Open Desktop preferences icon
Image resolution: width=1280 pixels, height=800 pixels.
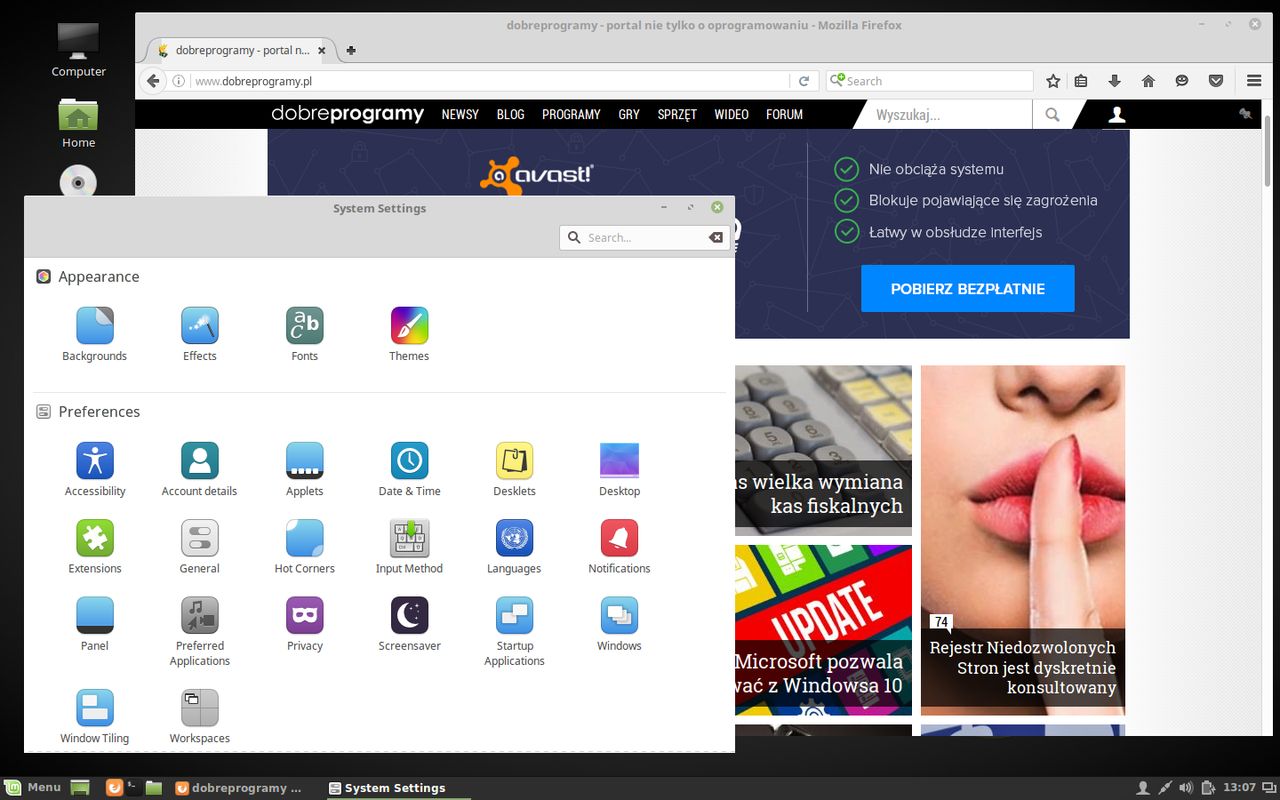click(619, 469)
